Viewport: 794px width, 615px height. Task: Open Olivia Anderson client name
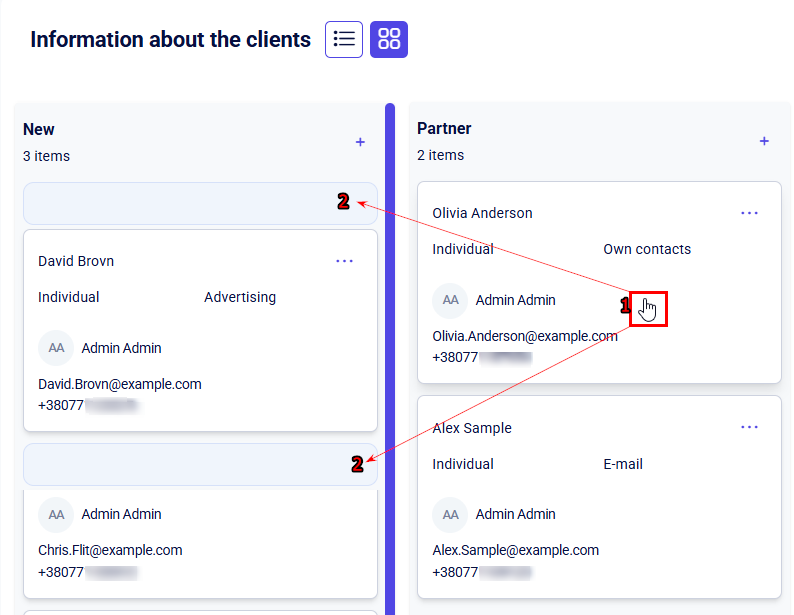click(x=482, y=213)
